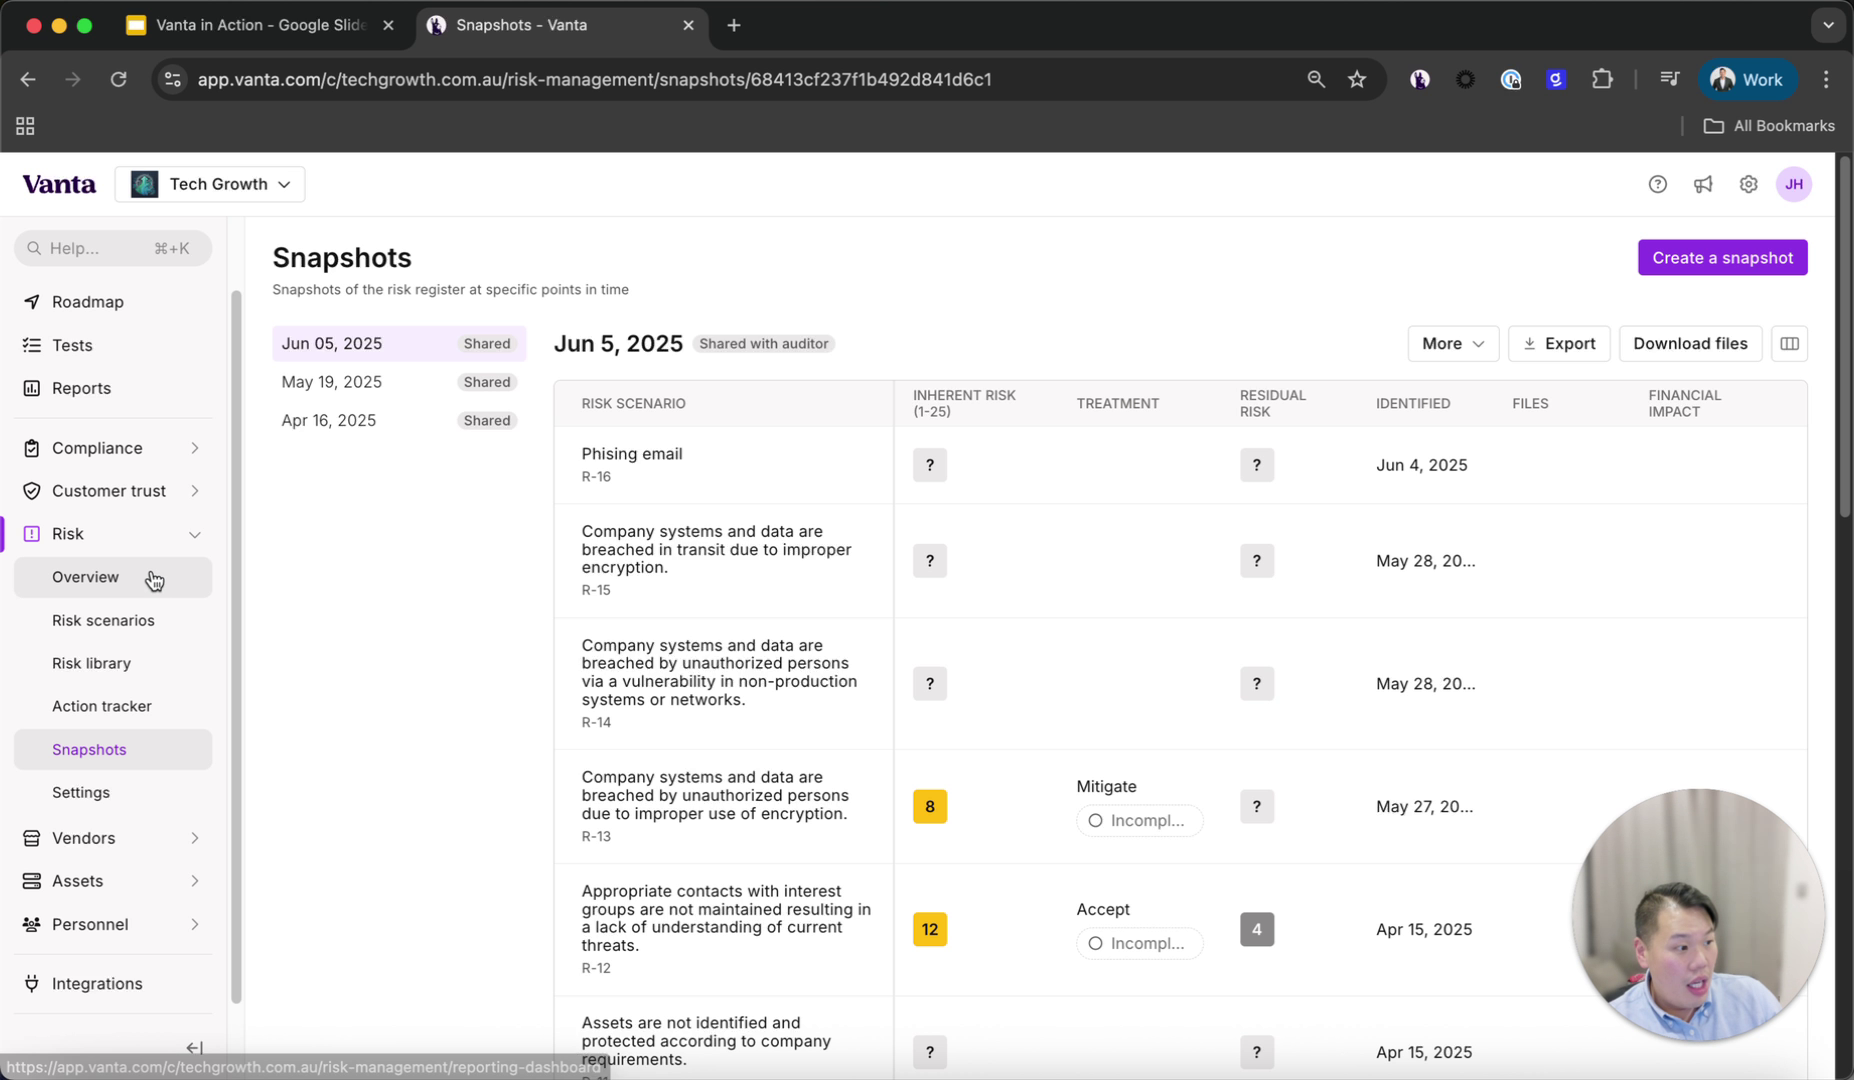
Task: Select the May 19, 2025 snapshot
Action: tap(332, 382)
